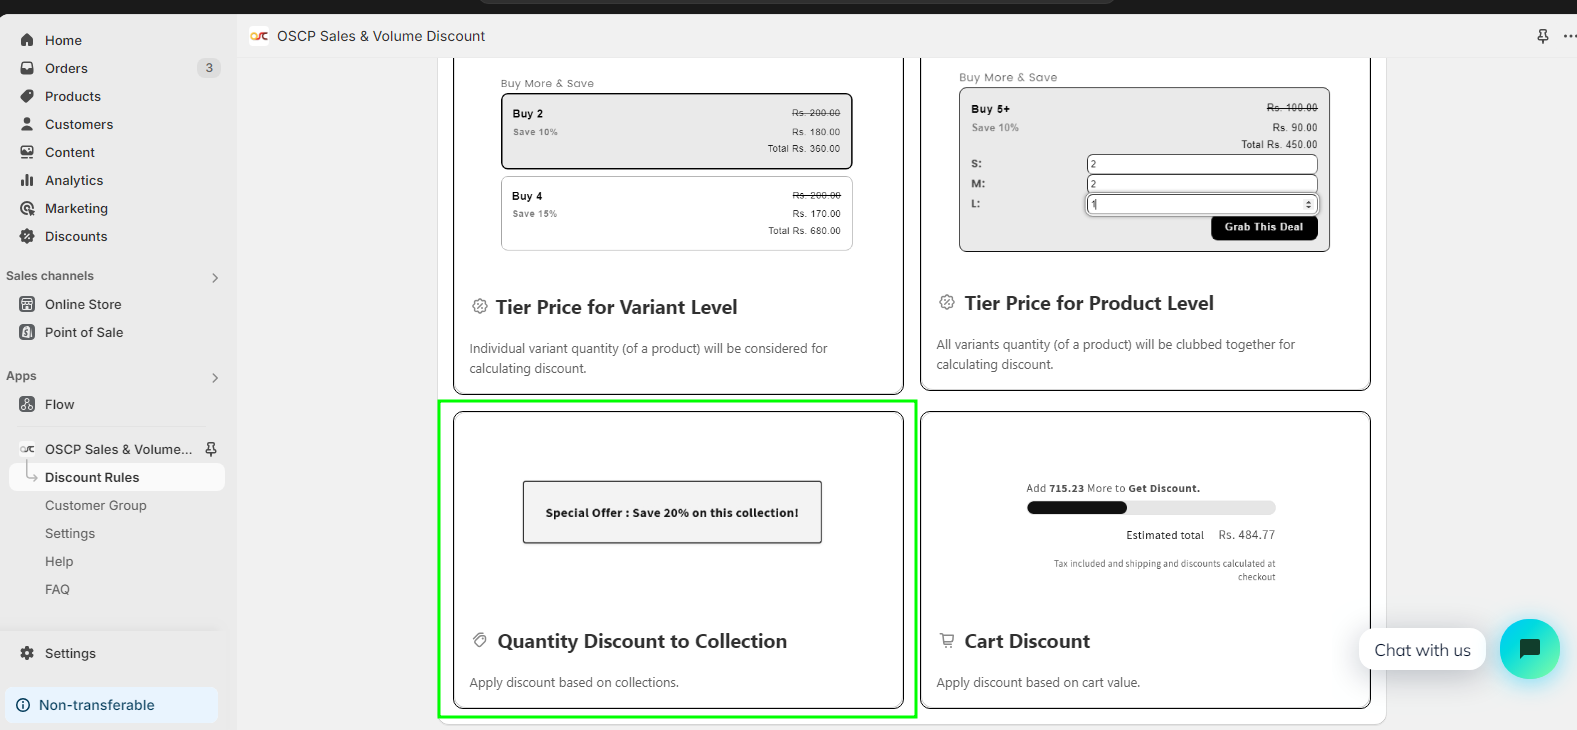
Task: Select the Buy 4 Save 15% tier
Action: [676, 213]
